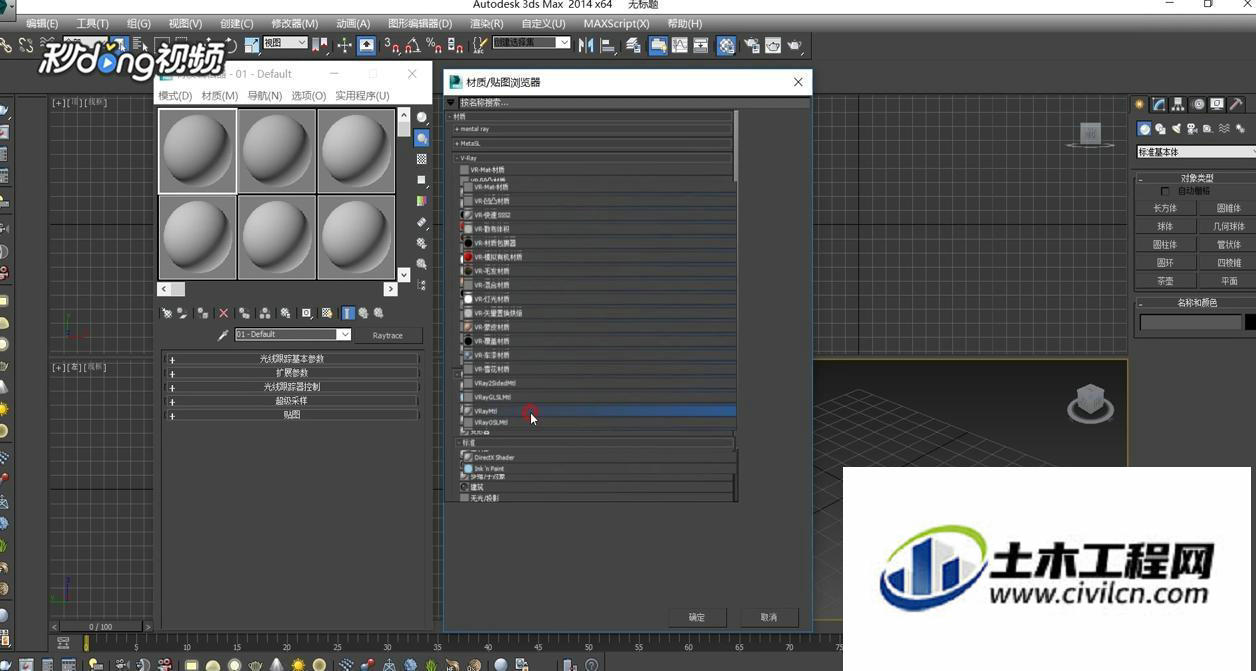This screenshot has width=1256, height=671.
Task: Open the 渲染(R) menu
Action: 487,23
